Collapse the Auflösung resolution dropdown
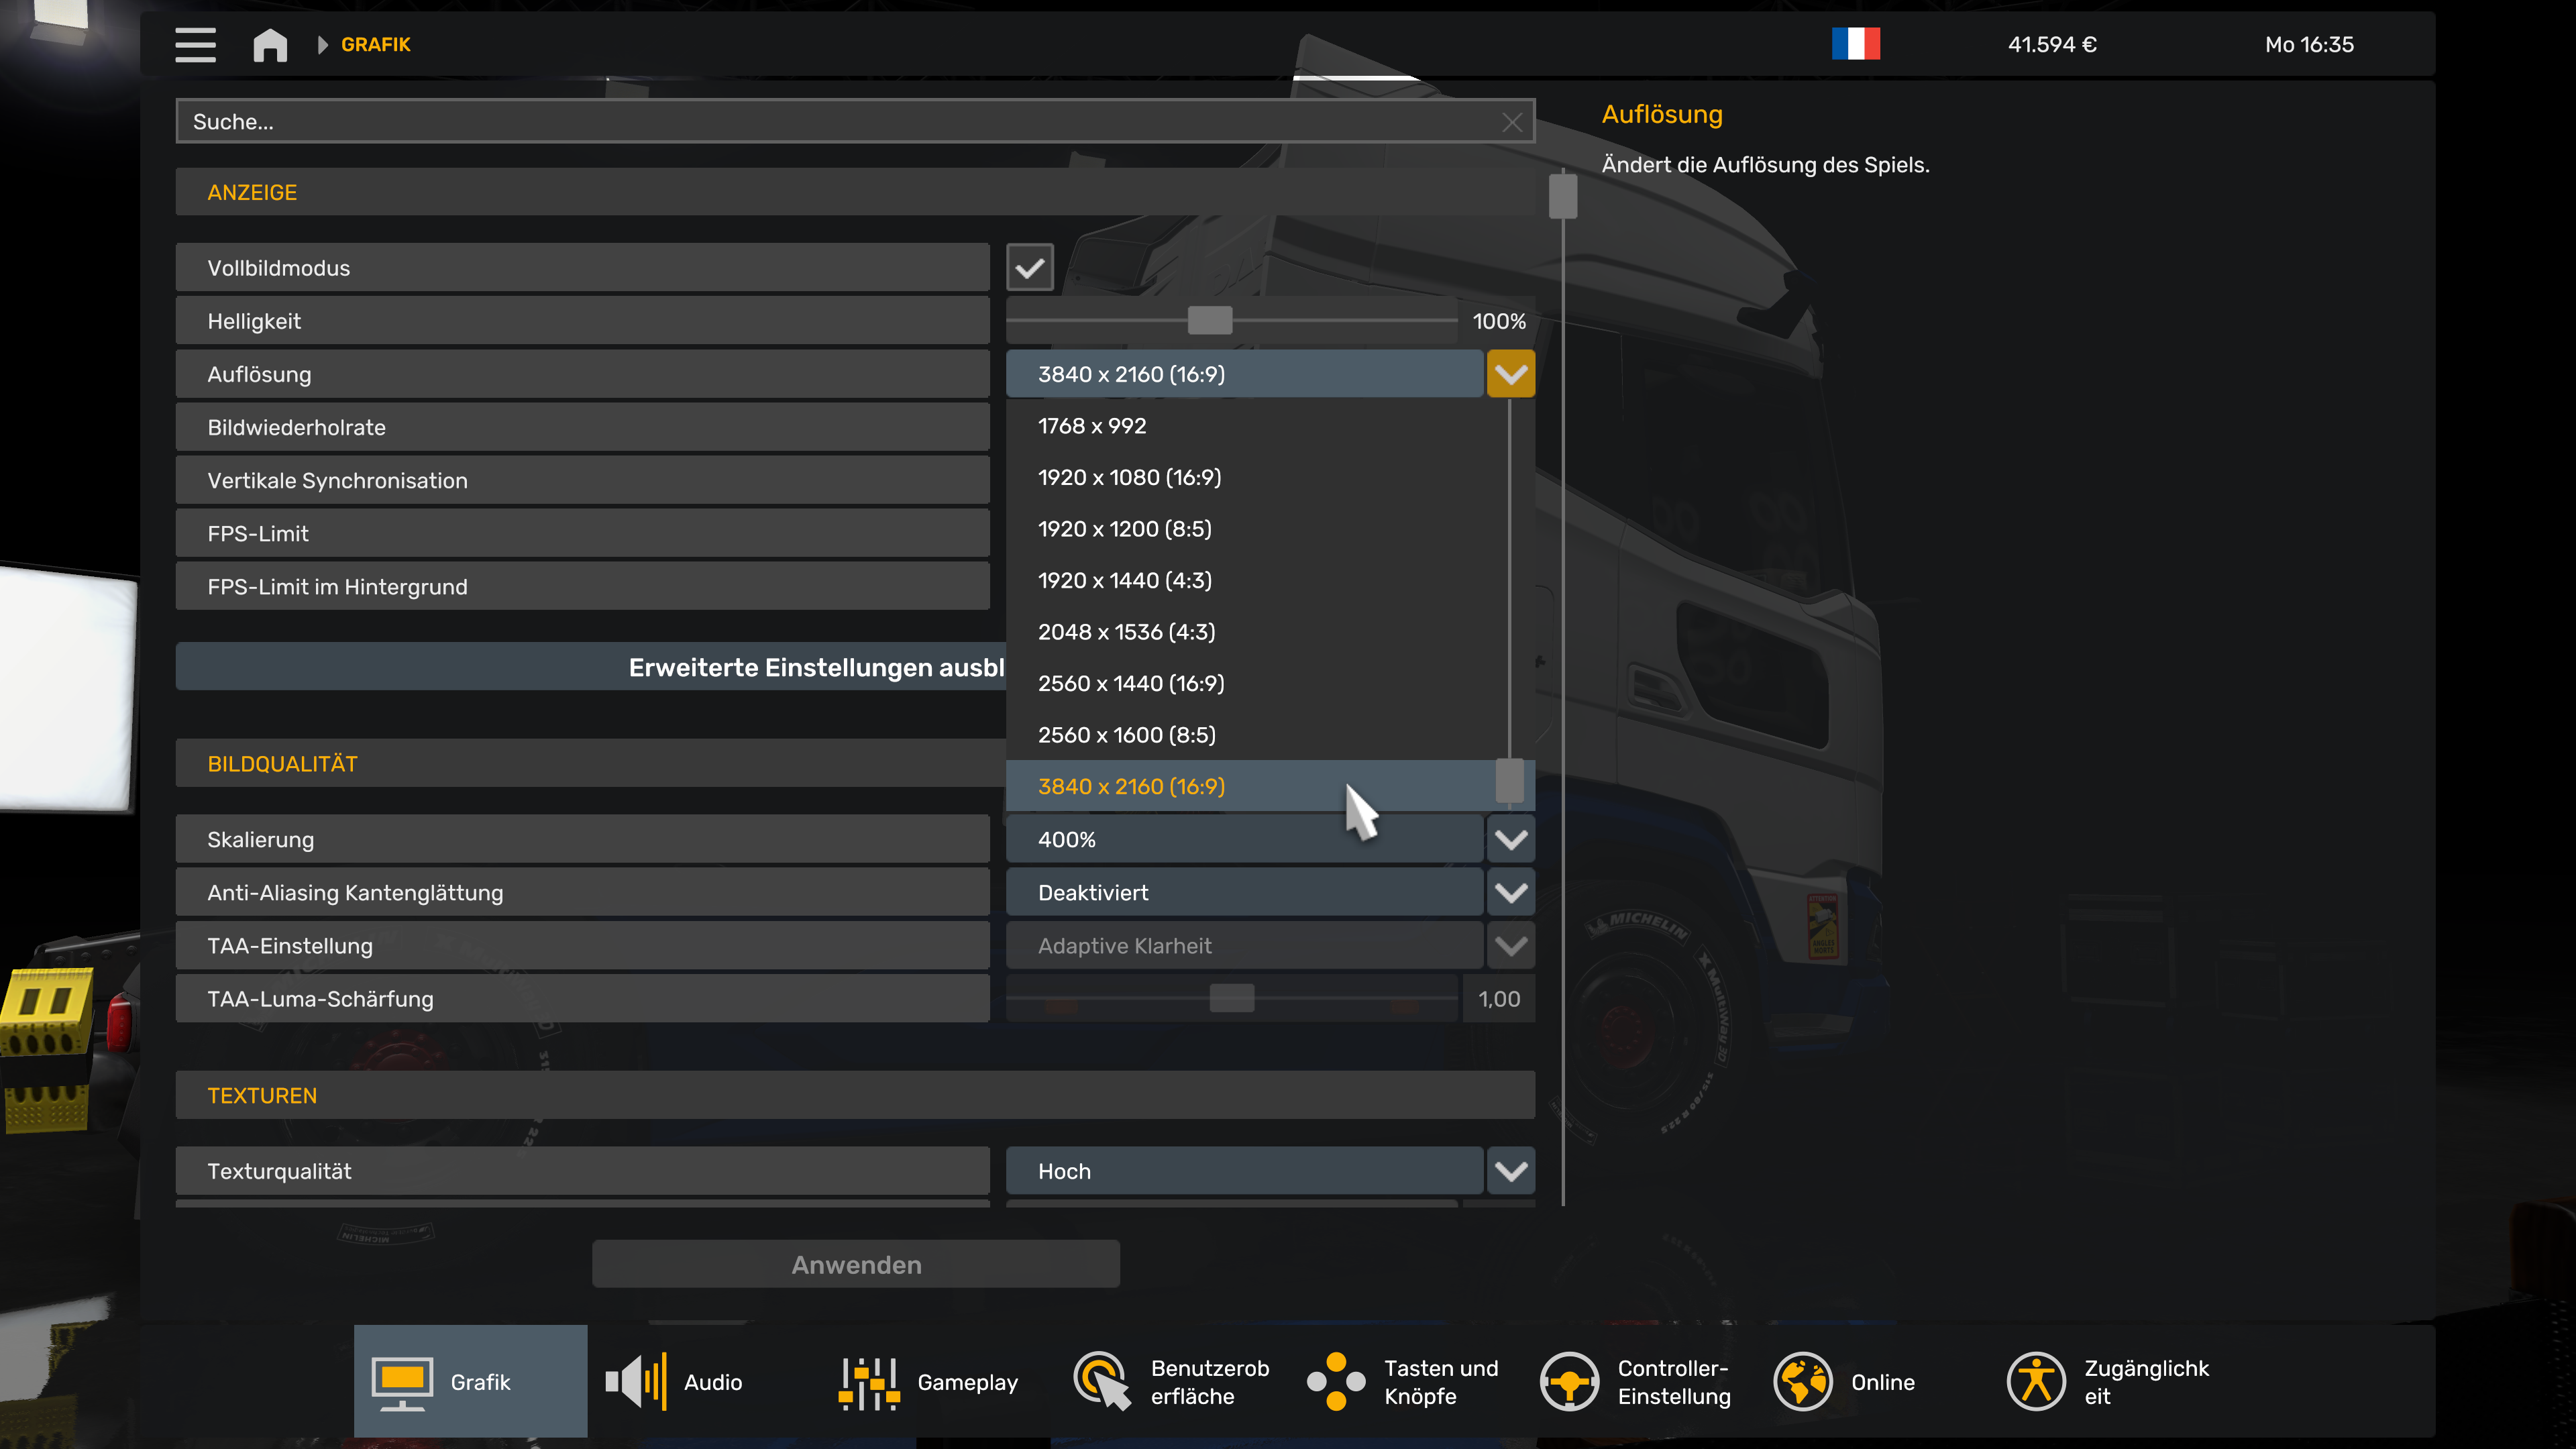Image resolution: width=2576 pixels, height=1449 pixels. click(x=1510, y=373)
